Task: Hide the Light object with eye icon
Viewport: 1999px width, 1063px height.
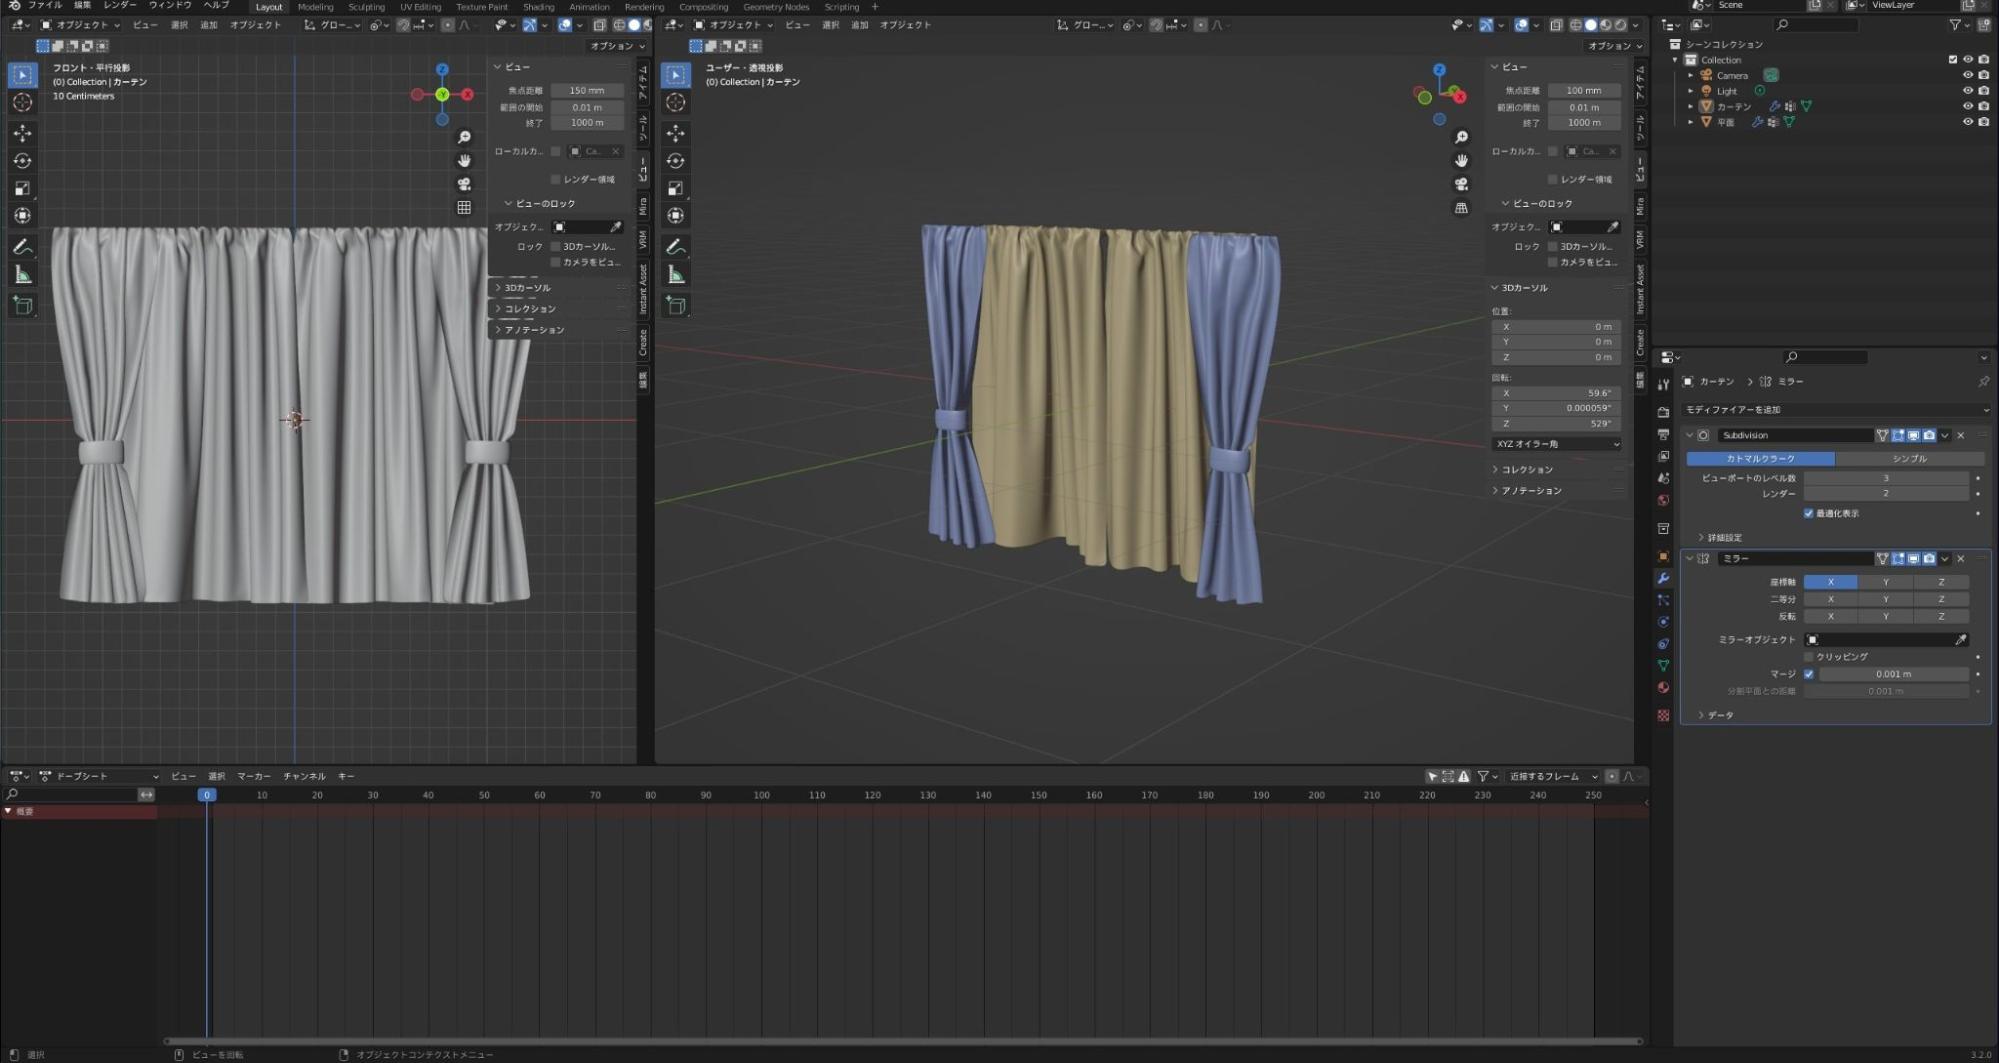Action: coord(1967,91)
